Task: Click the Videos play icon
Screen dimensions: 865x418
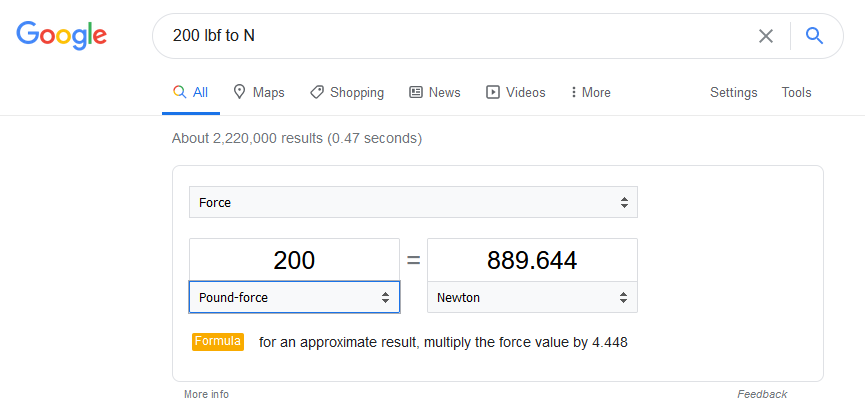Action: 493,92
